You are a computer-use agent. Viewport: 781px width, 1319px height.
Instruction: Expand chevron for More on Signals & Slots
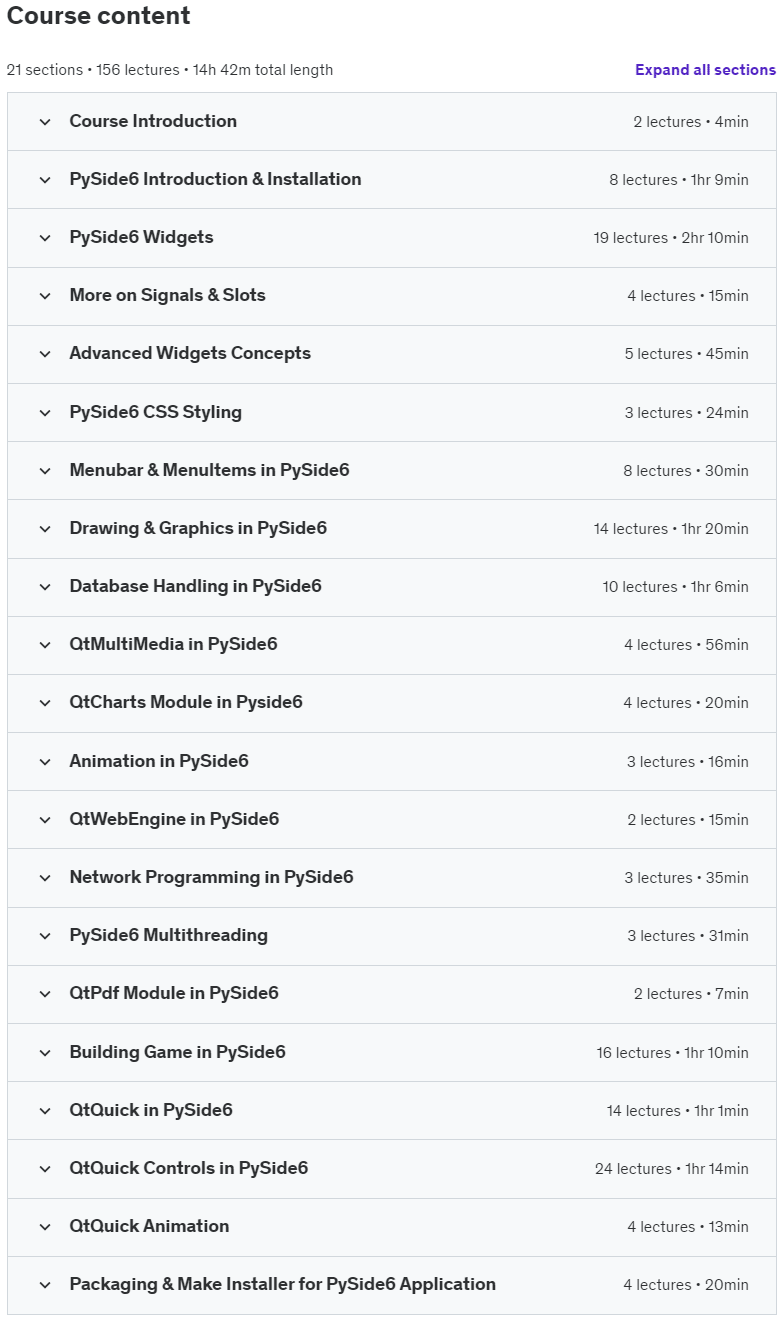click(x=45, y=296)
